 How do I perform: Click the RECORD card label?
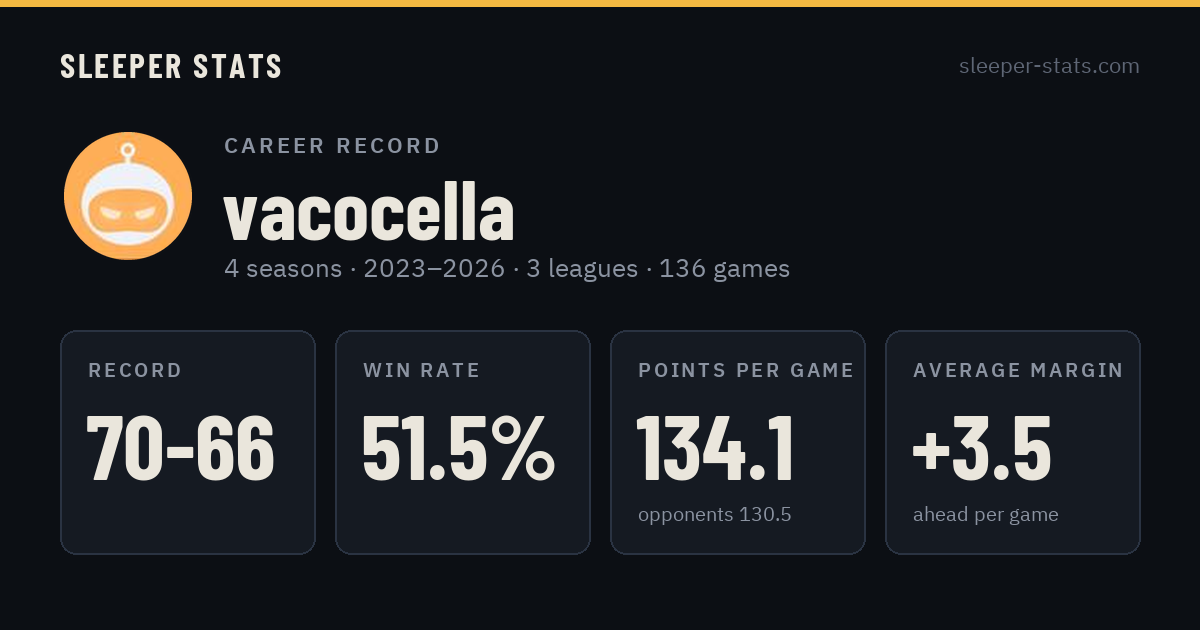[135, 371]
